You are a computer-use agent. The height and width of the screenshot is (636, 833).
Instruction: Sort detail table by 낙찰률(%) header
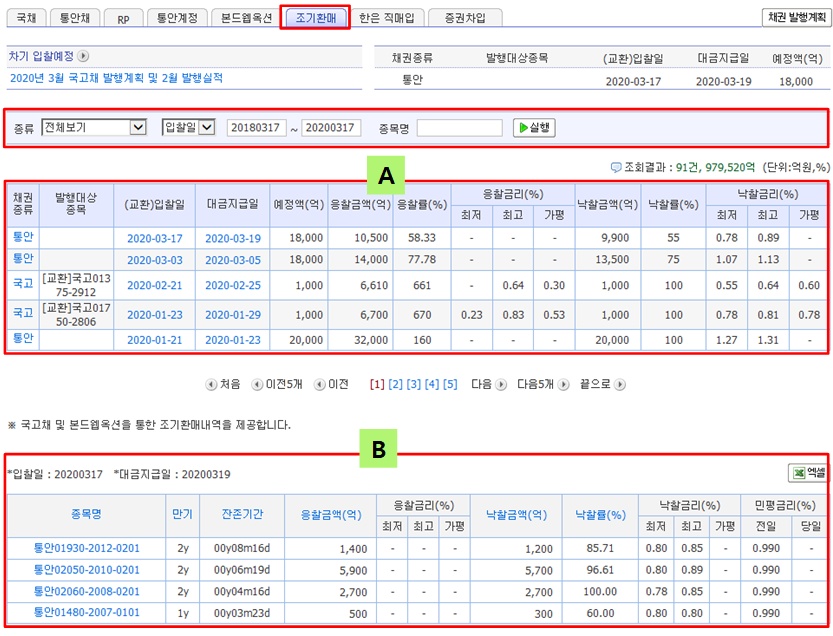(x=601, y=515)
